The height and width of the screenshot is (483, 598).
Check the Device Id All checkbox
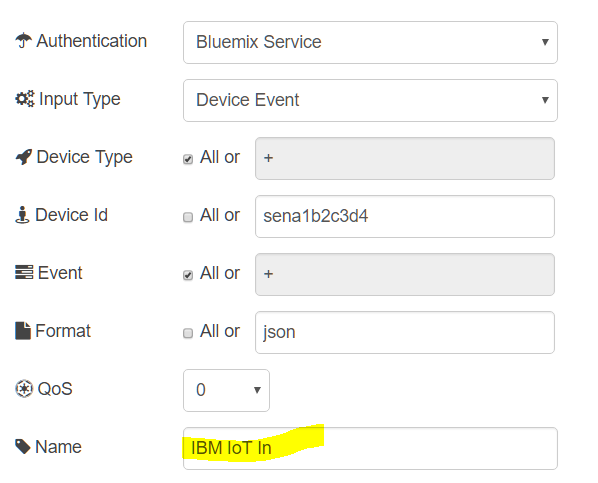(x=188, y=217)
